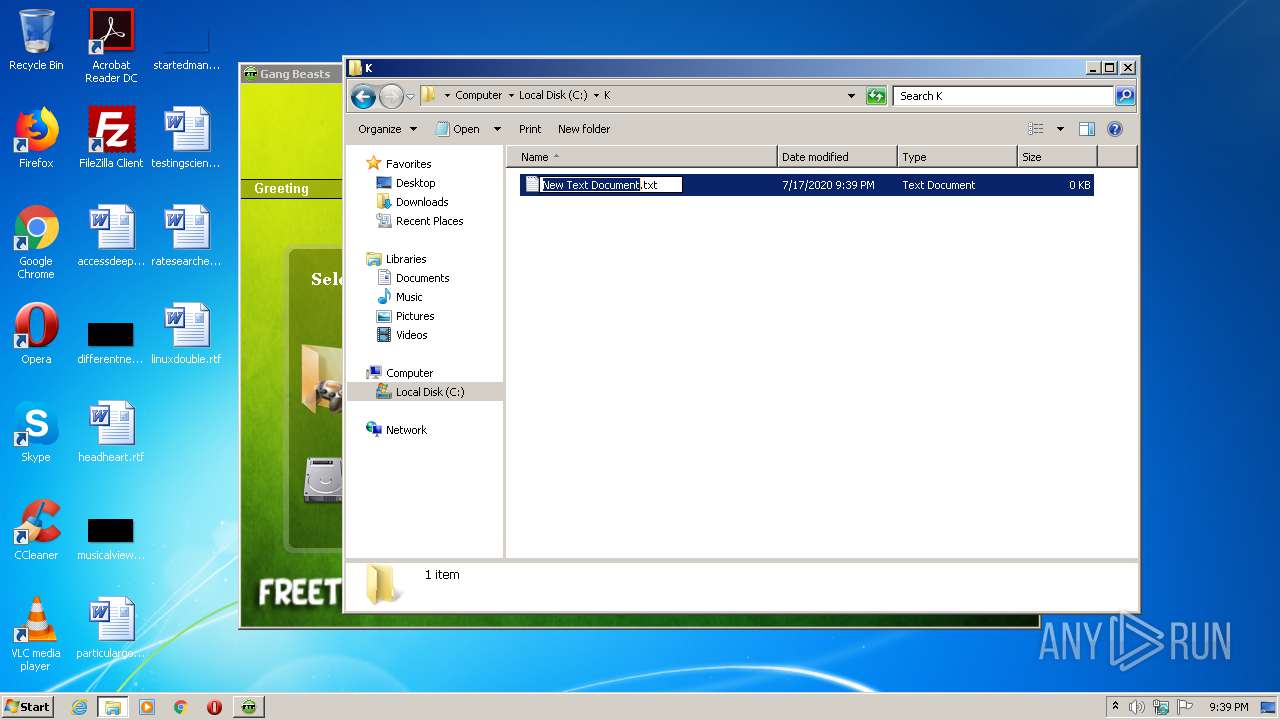Open Firefox desktop shortcut
This screenshot has width=1280, height=720.
point(36,138)
